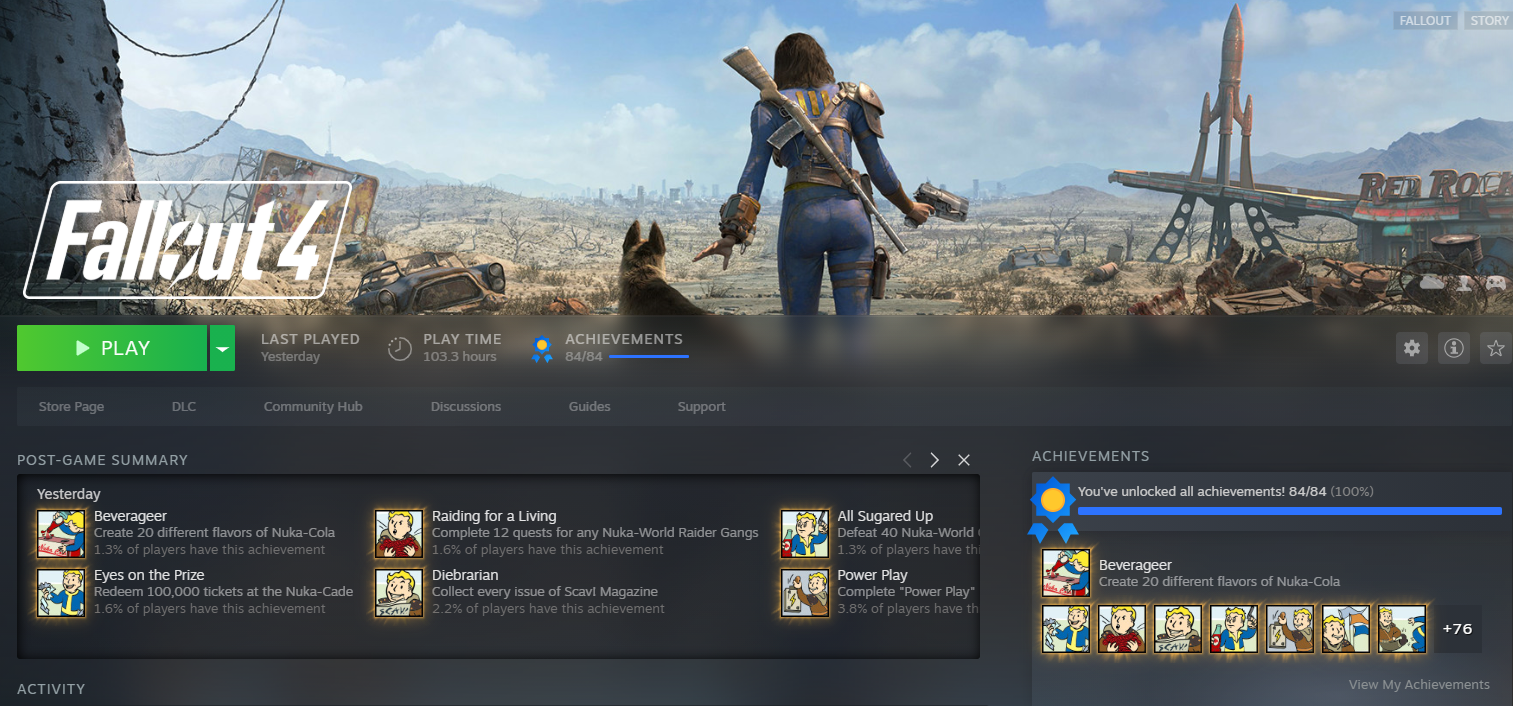The image size is (1513, 706).
Task: Click 'Collect every issue of Scav! Magazine' text
Action: [x=545, y=592]
